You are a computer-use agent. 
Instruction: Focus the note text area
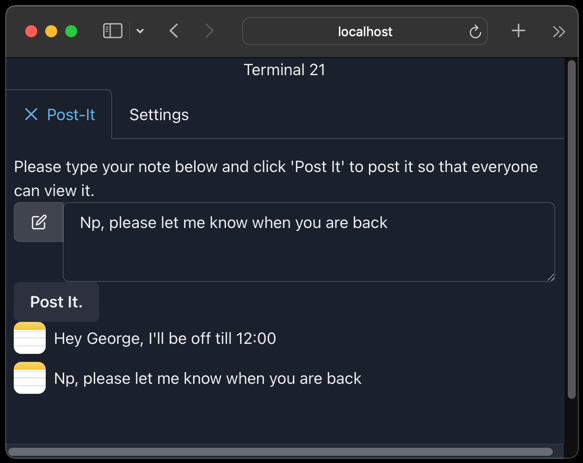click(x=309, y=242)
